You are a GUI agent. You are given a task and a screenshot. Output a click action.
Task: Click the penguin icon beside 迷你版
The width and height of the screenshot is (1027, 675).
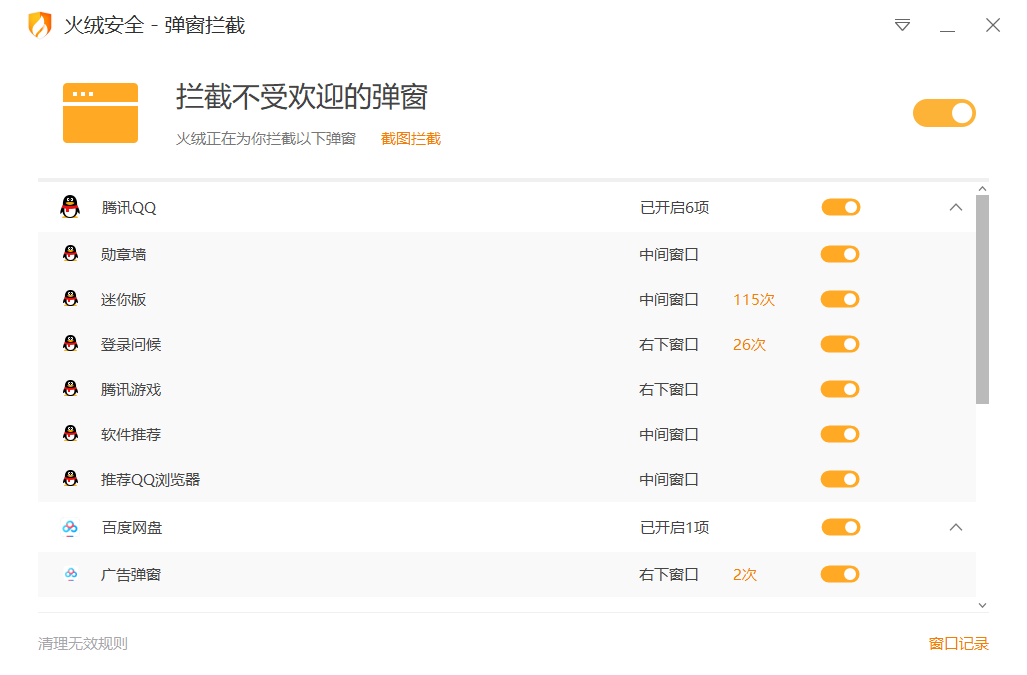(71, 299)
